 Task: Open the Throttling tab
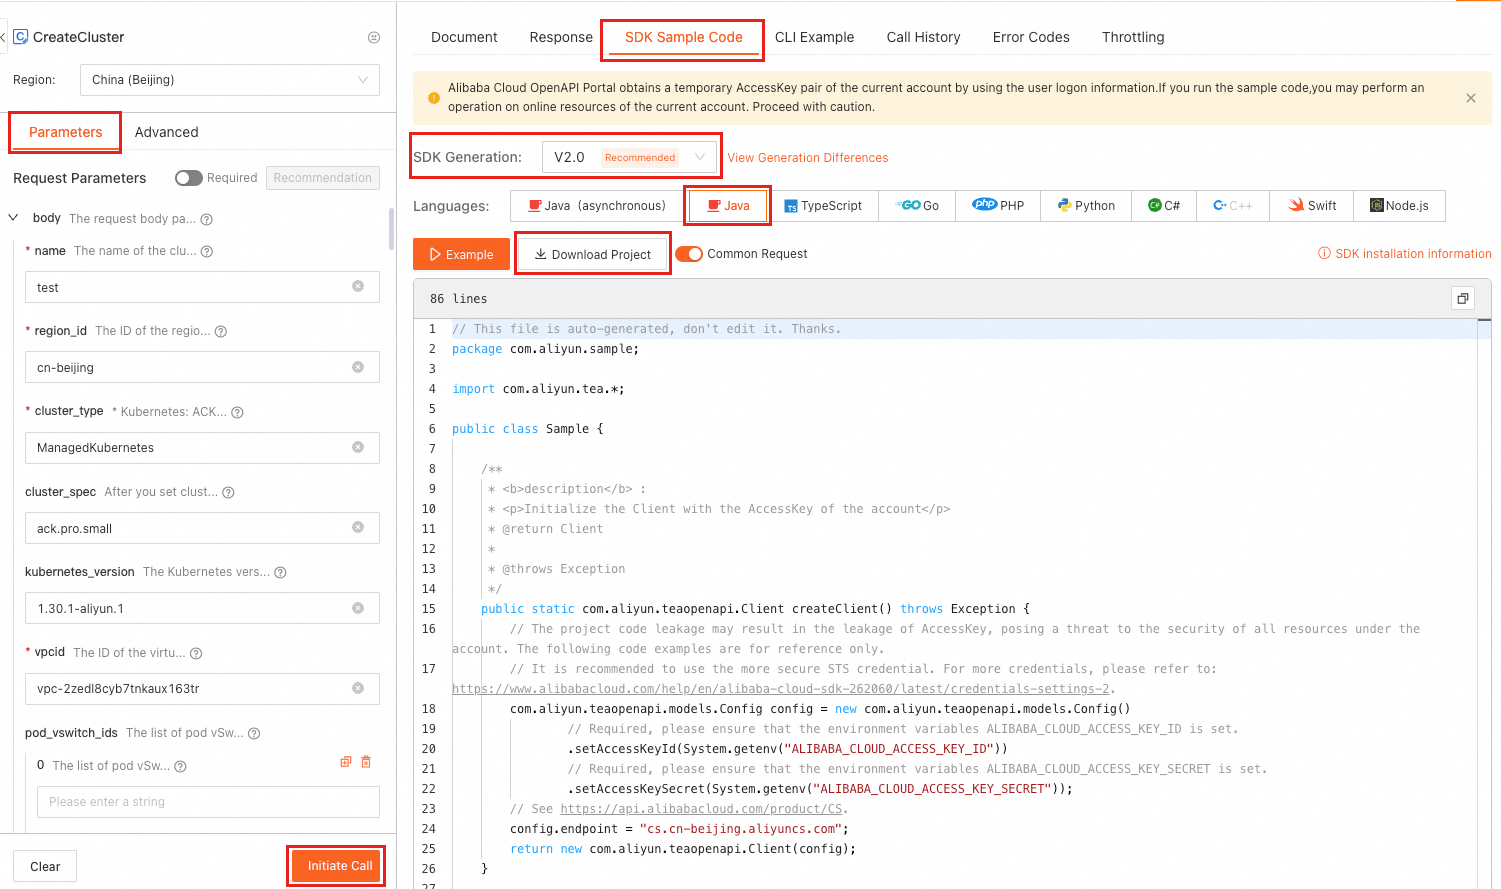(x=1133, y=37)
